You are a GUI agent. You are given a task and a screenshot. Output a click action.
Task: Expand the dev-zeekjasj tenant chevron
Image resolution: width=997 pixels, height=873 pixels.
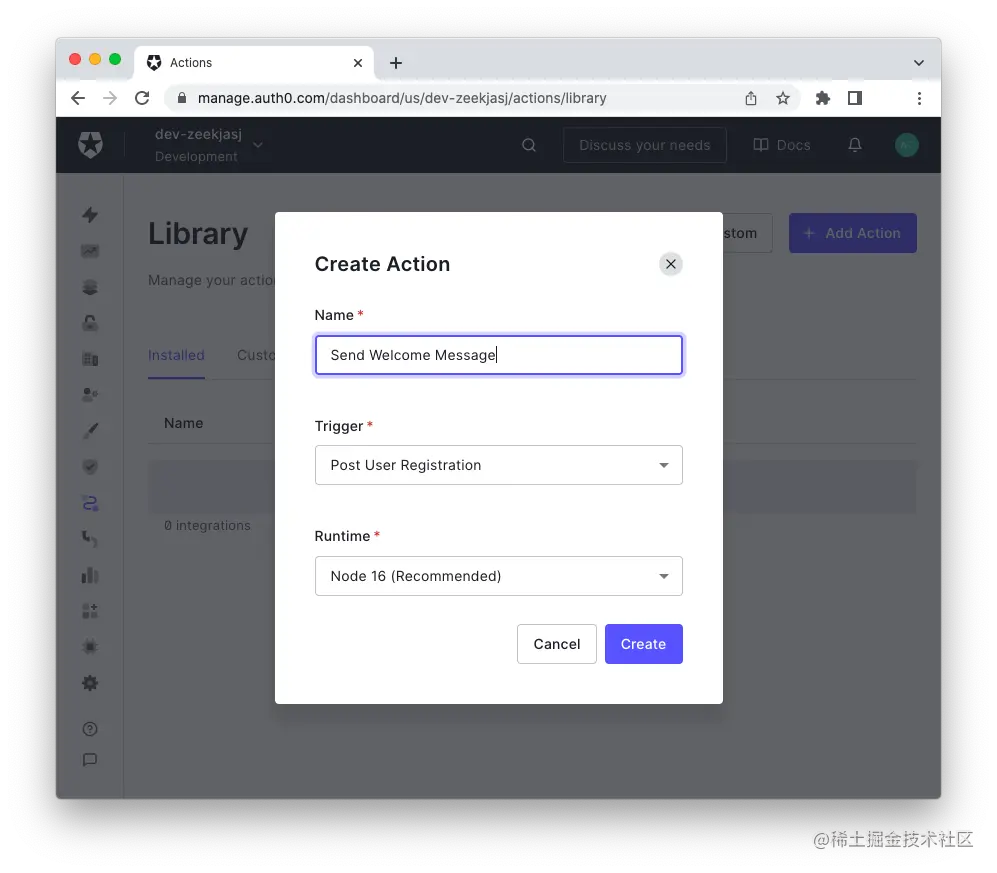[258, 145]
